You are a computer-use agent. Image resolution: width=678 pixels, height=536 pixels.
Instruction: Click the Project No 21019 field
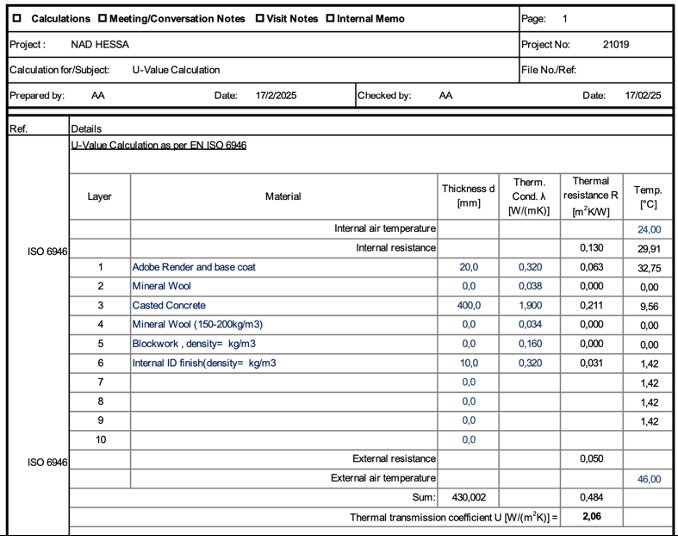coord(616,45)
